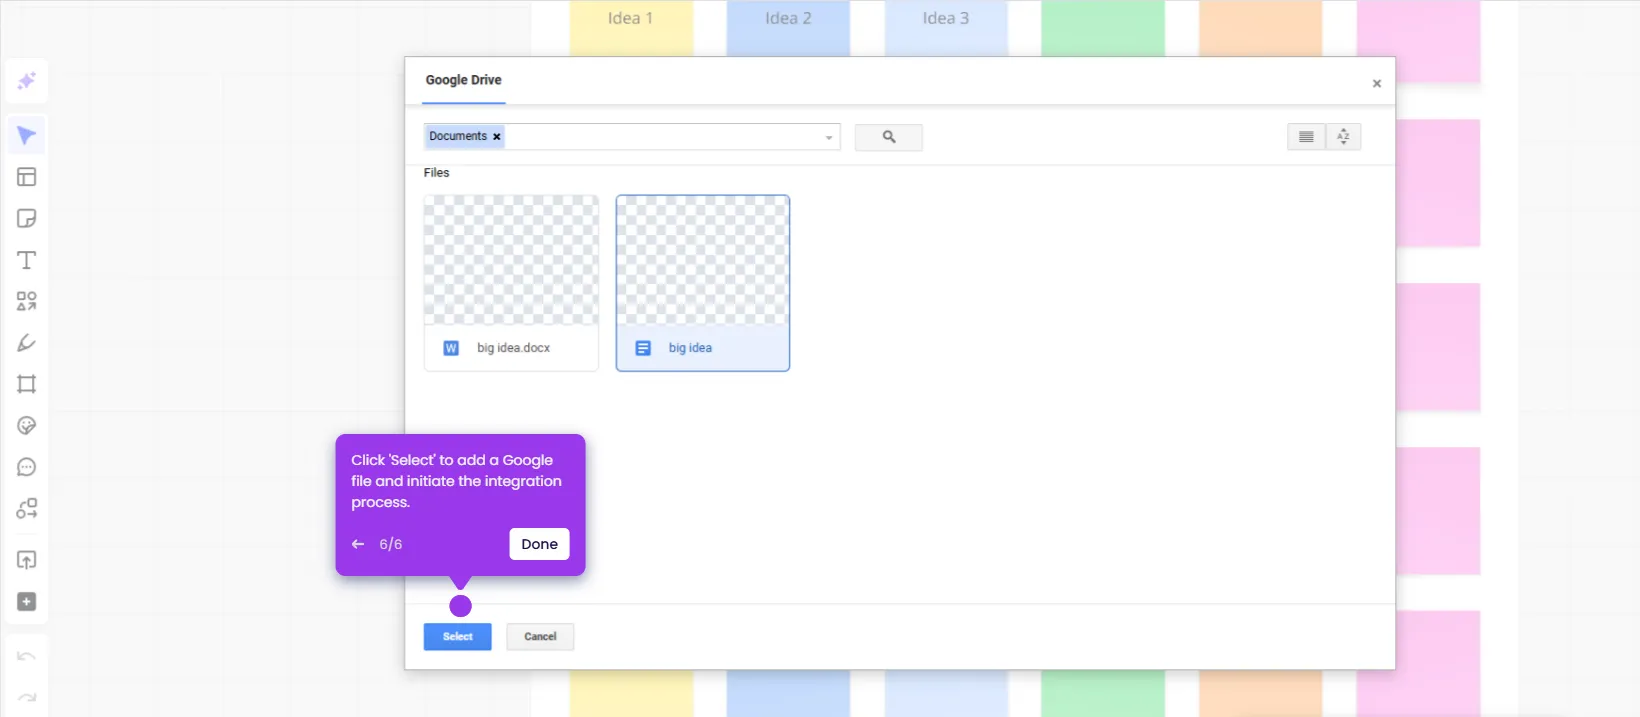1640x717 pixels.
Task: Click the 'Idea 2' blue column header
Action: pyautogui.click(x=788, y=18)
